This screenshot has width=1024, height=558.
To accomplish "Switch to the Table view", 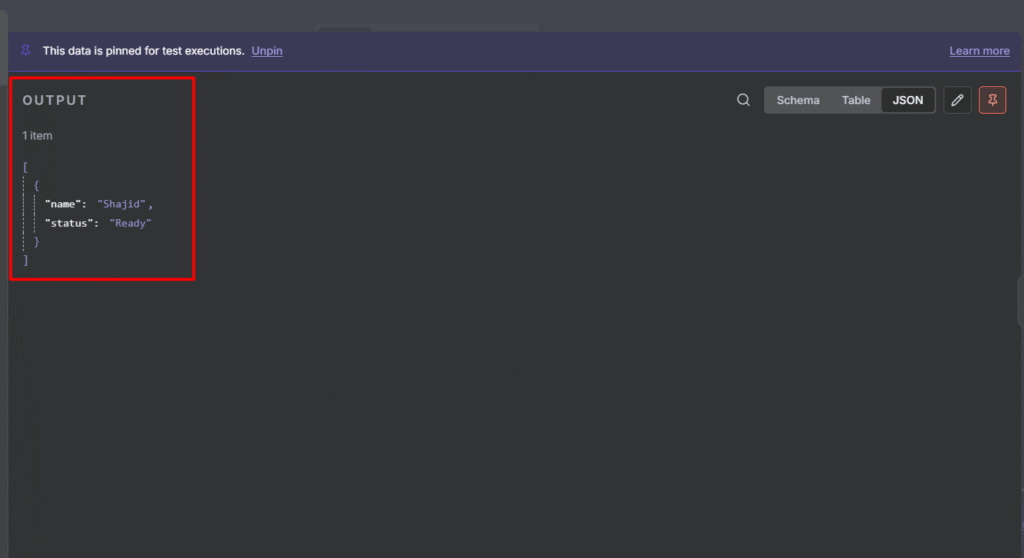I will (856, 100).
